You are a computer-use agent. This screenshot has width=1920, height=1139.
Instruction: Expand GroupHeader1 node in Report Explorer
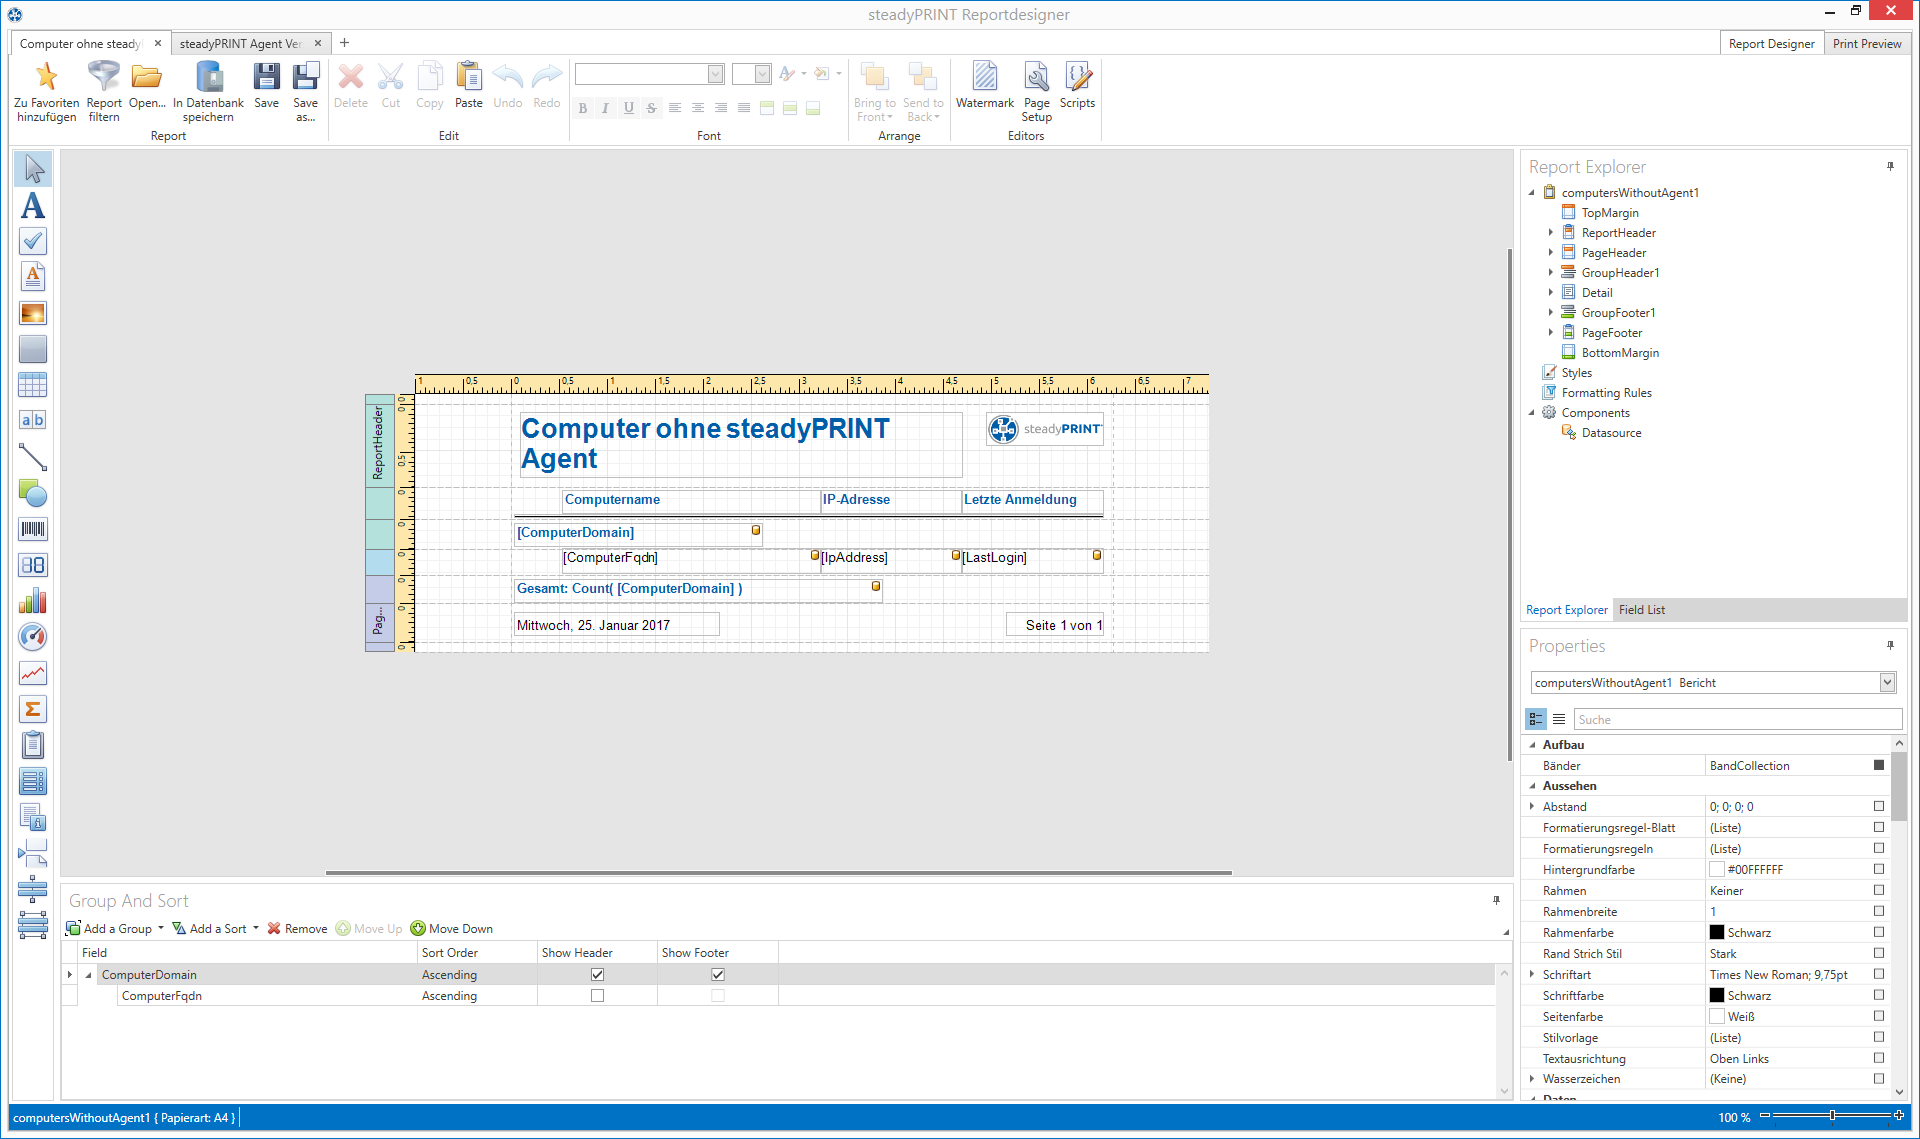pyautogui.click(x=1551, y=272)
